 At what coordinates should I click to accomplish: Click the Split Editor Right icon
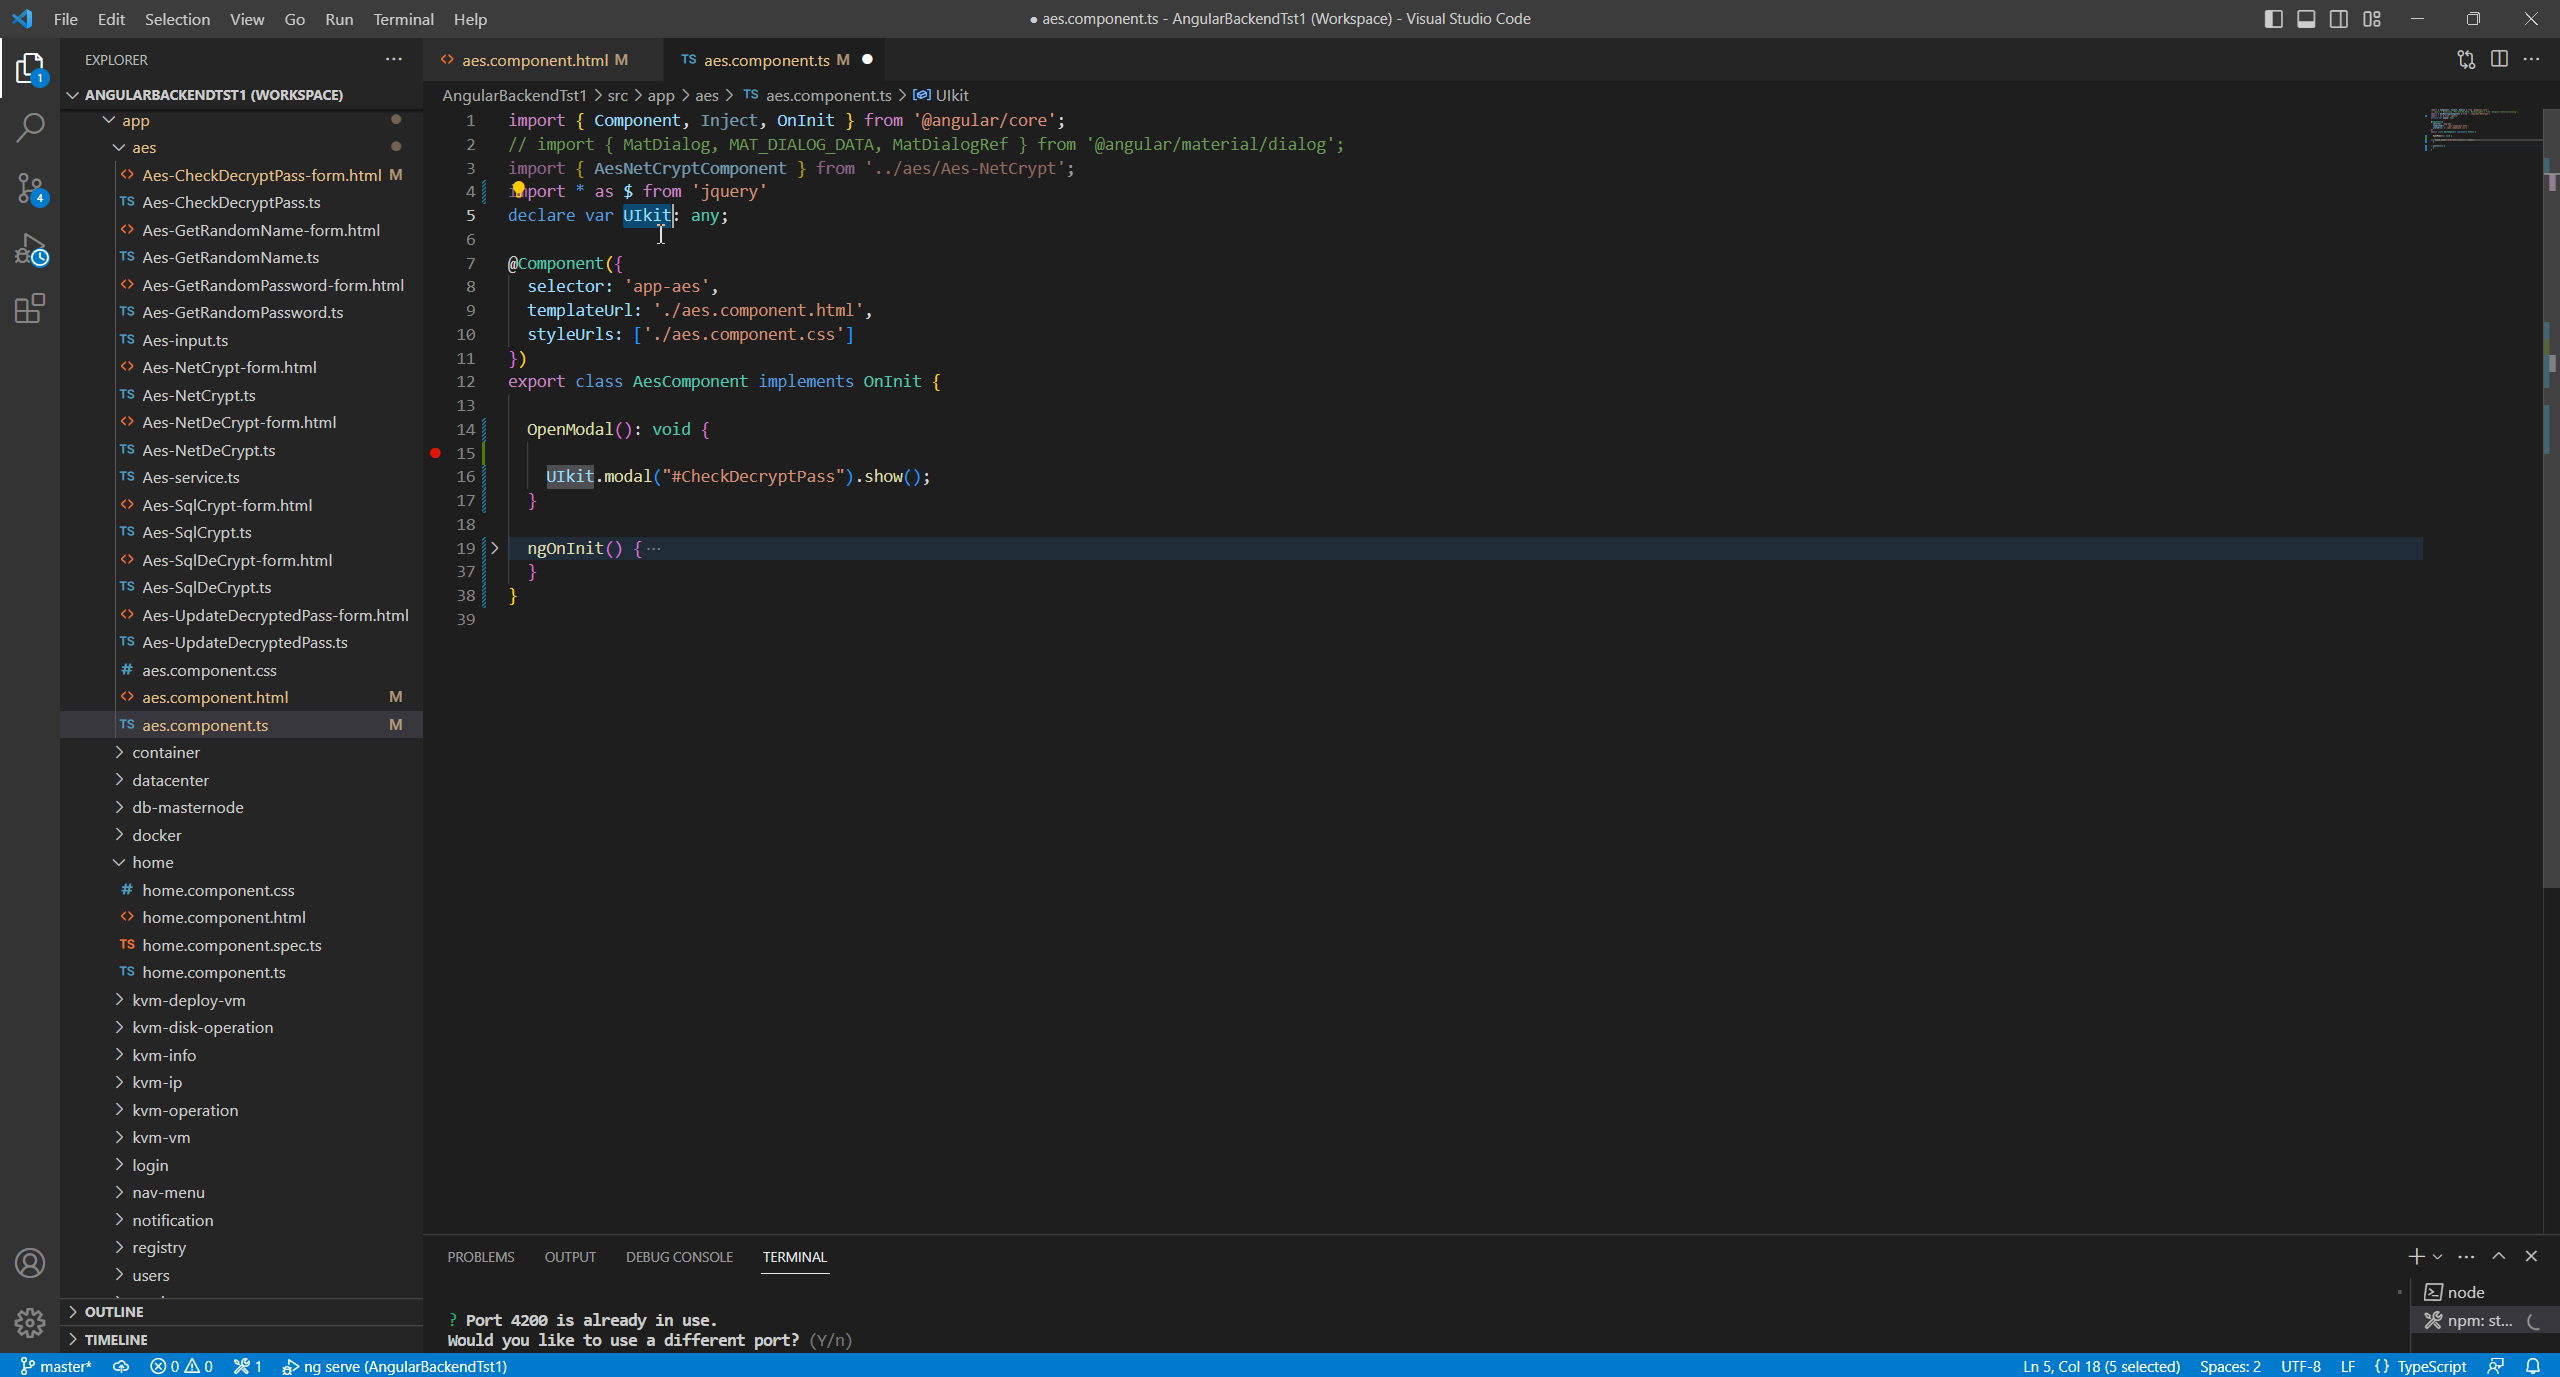(x=2499, y=59)
